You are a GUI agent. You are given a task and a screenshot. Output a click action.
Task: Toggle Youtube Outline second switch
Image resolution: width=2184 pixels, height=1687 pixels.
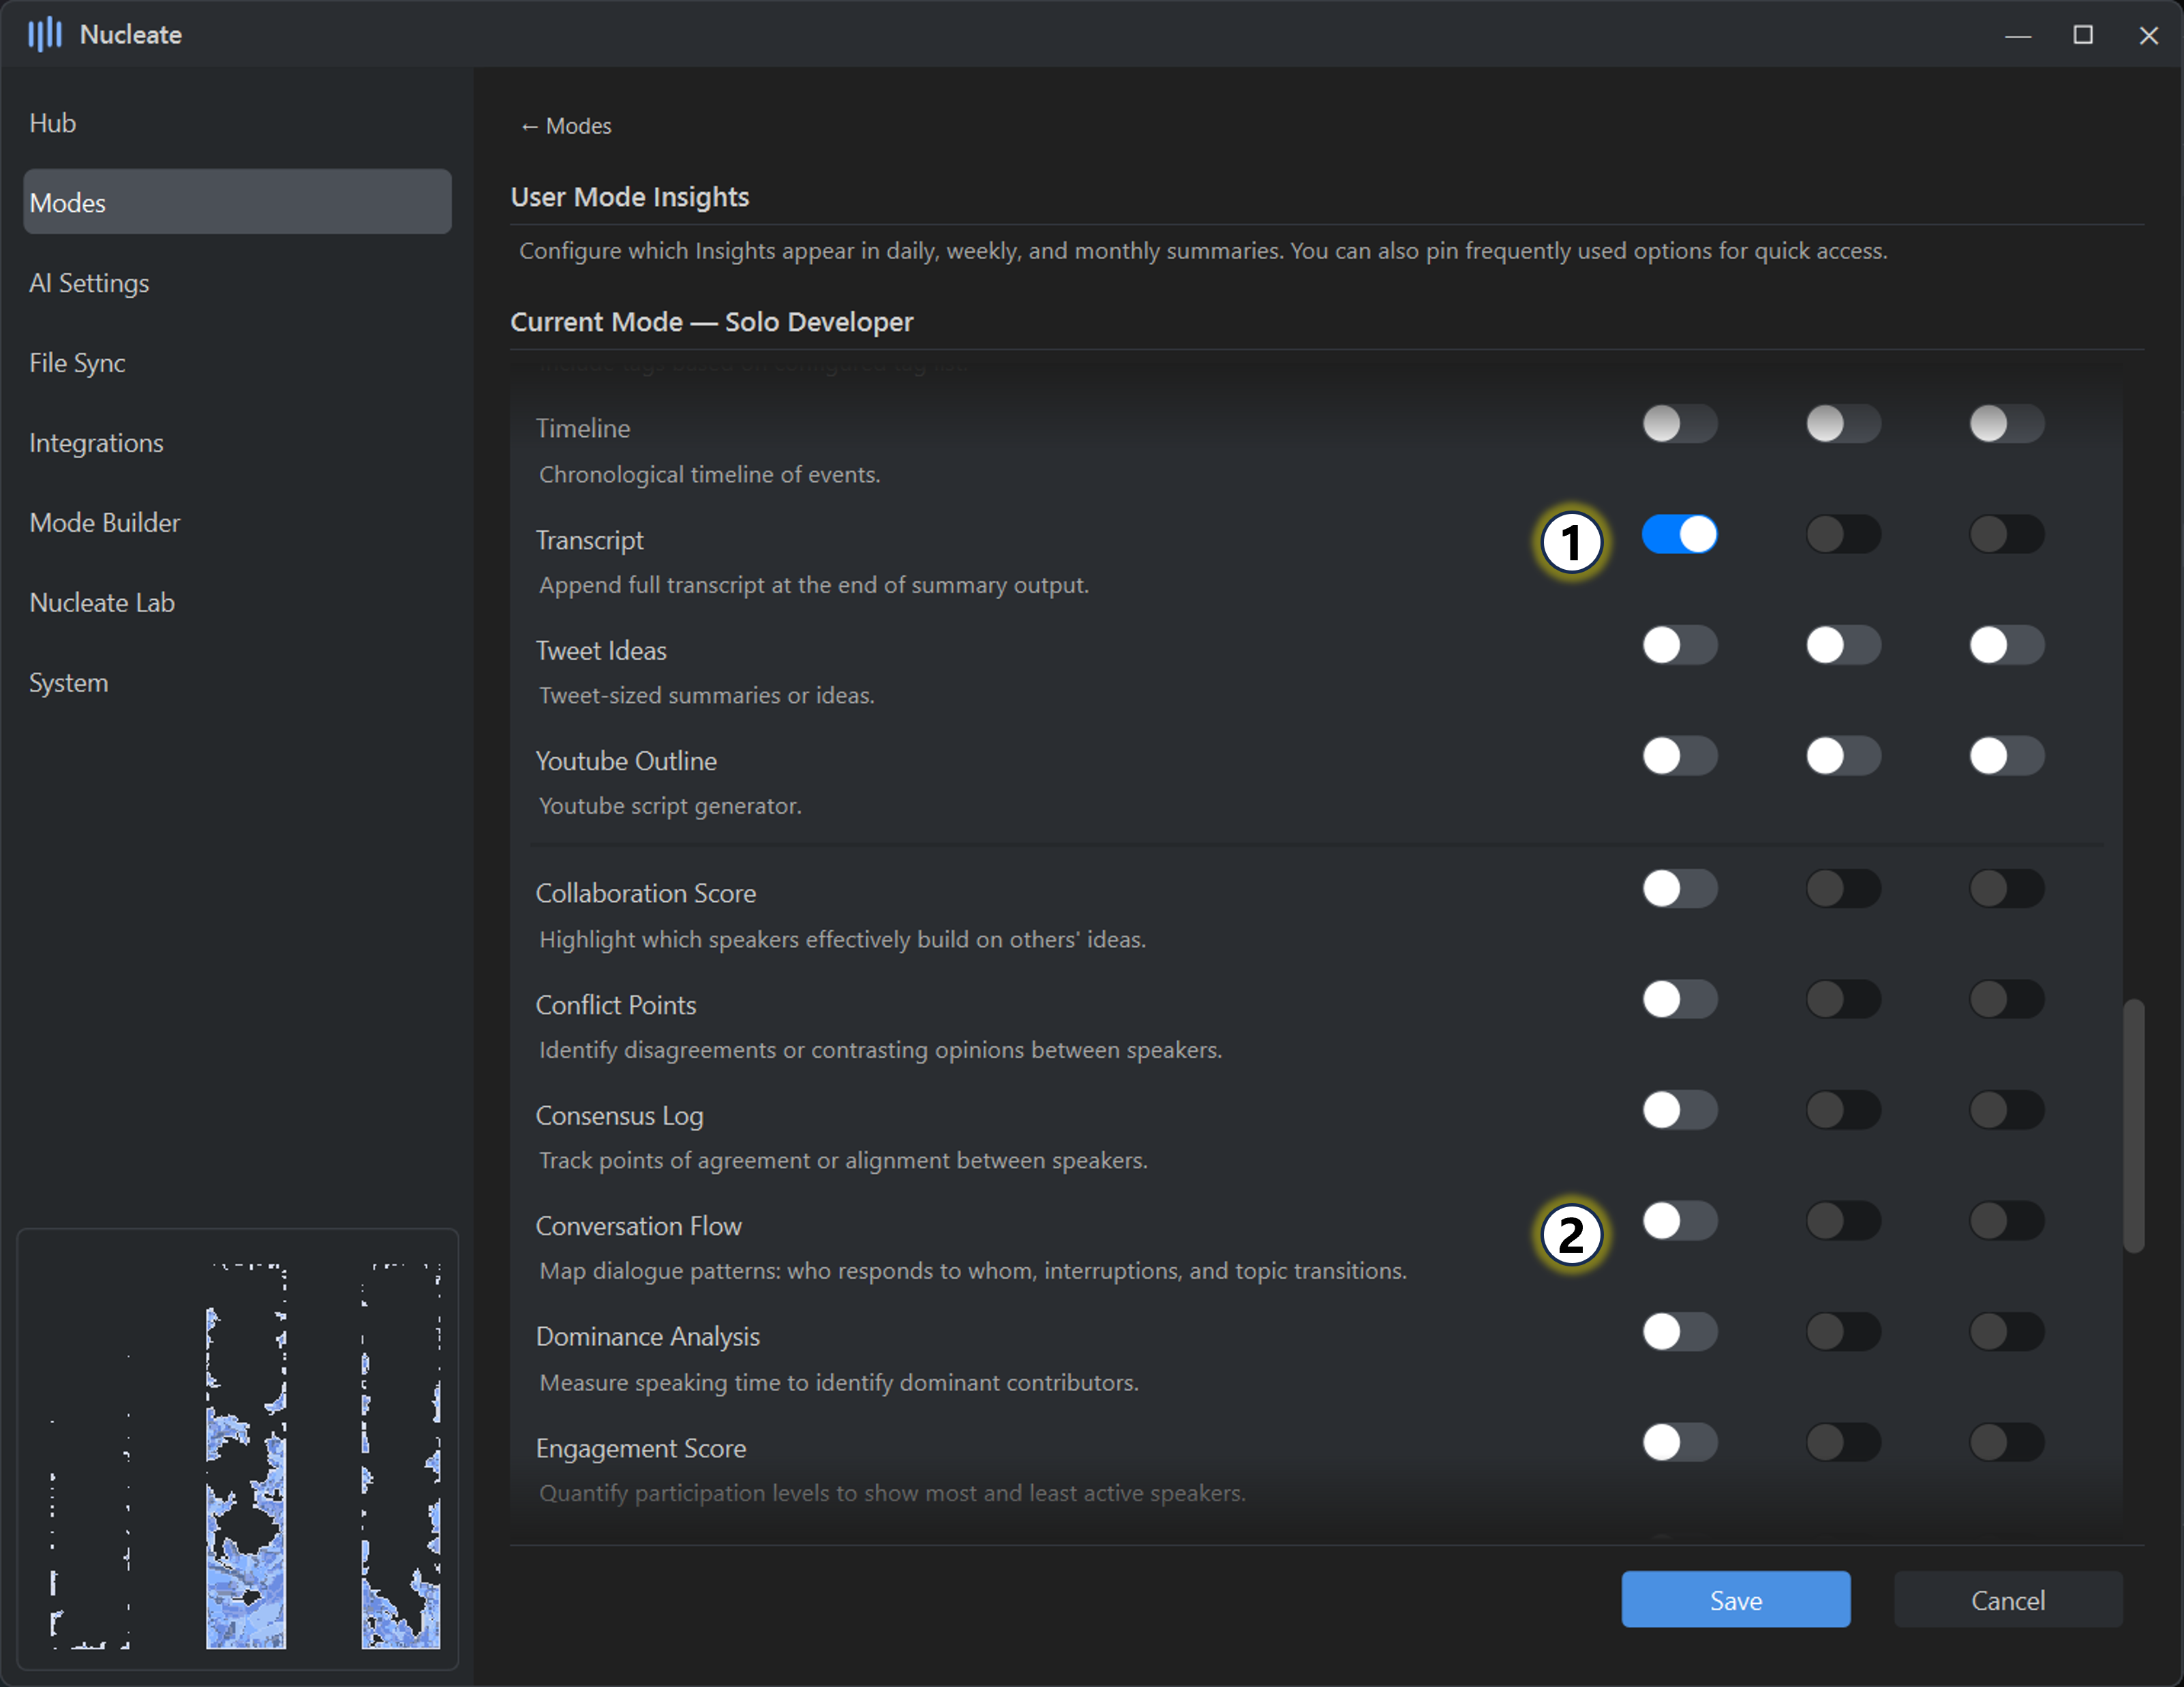click(1842, 756)
